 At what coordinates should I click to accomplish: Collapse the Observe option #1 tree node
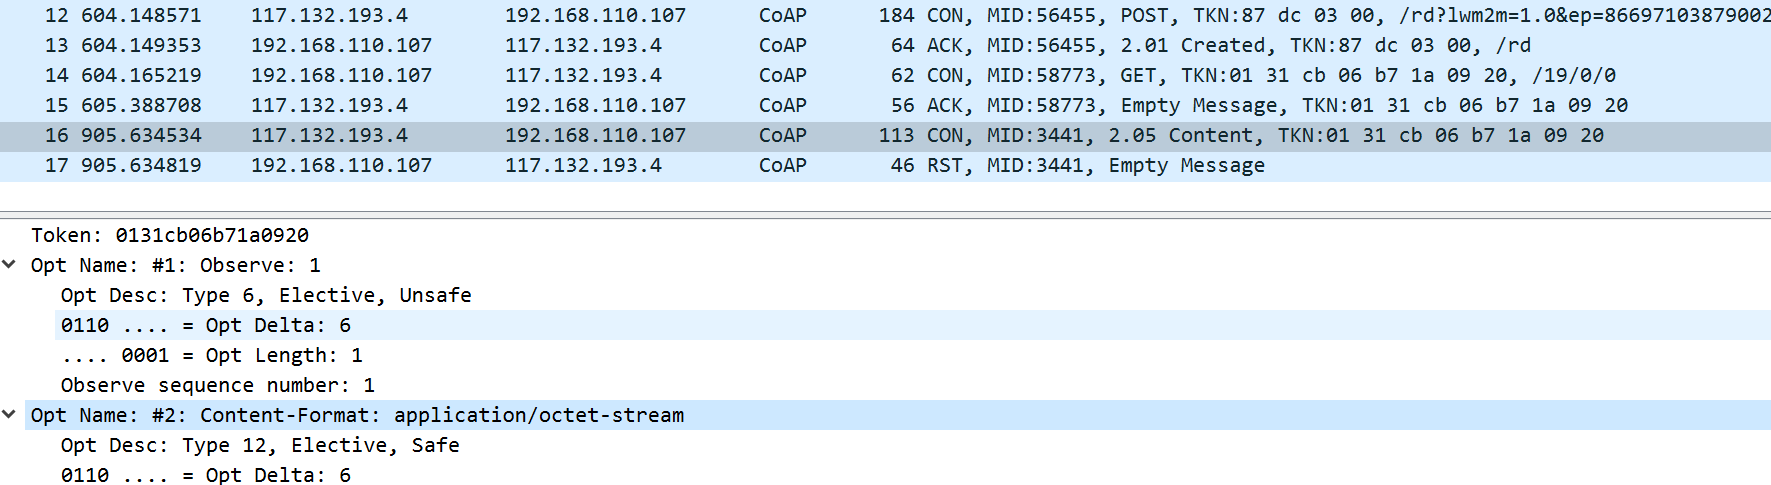(9, 265)
